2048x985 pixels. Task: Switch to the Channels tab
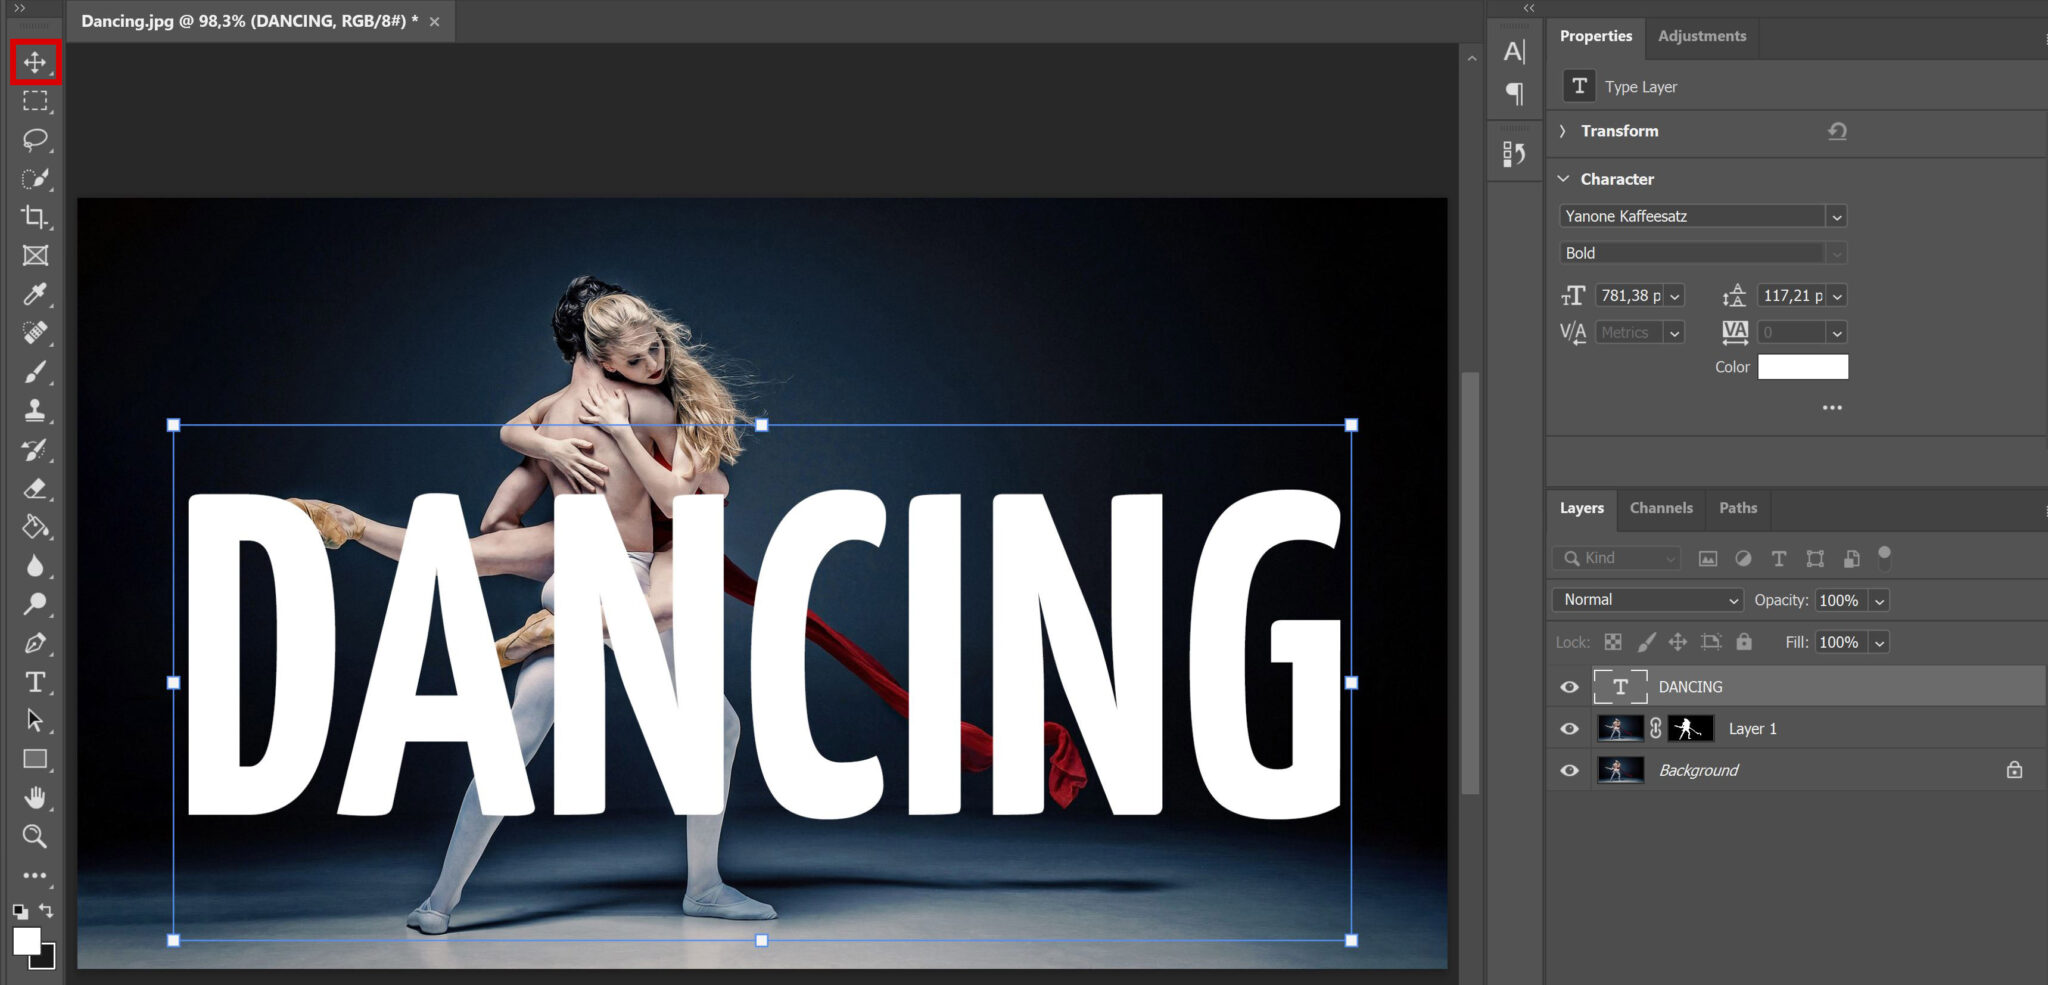(1660, 508)
